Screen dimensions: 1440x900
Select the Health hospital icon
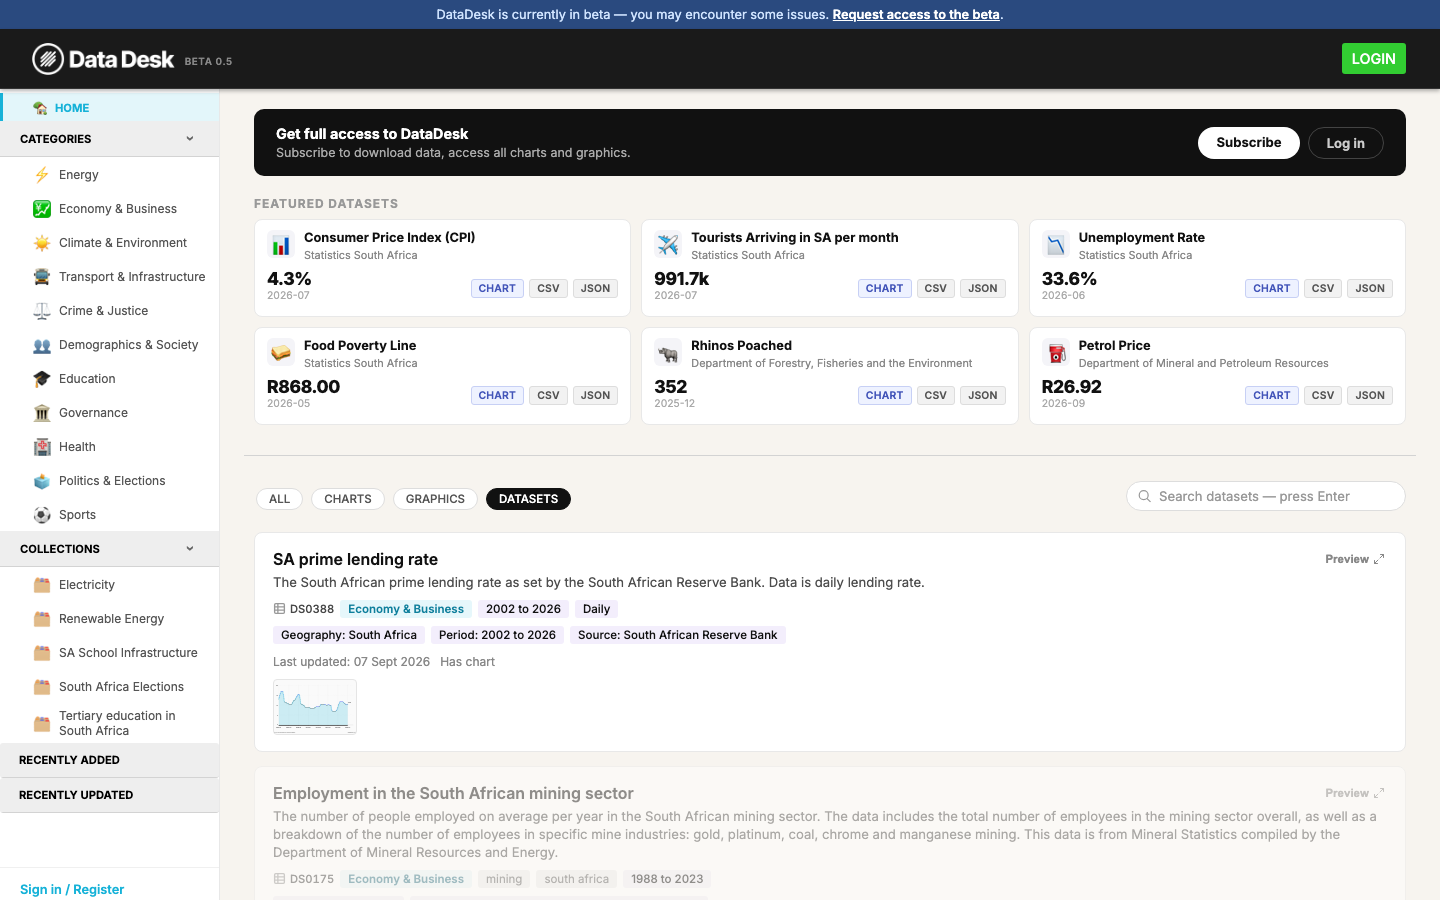[x=42, y=447]
